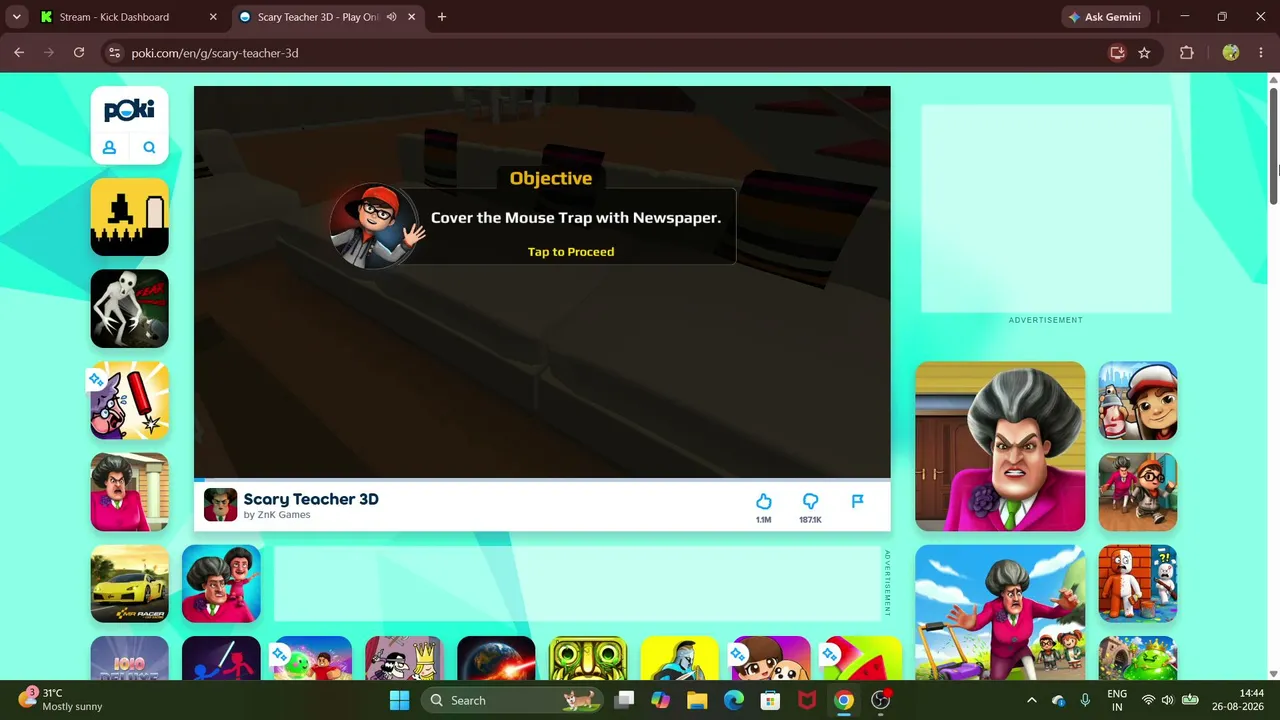Click the Google Chrome taskbar icon

pyautogui.click(x=844, y=700)
